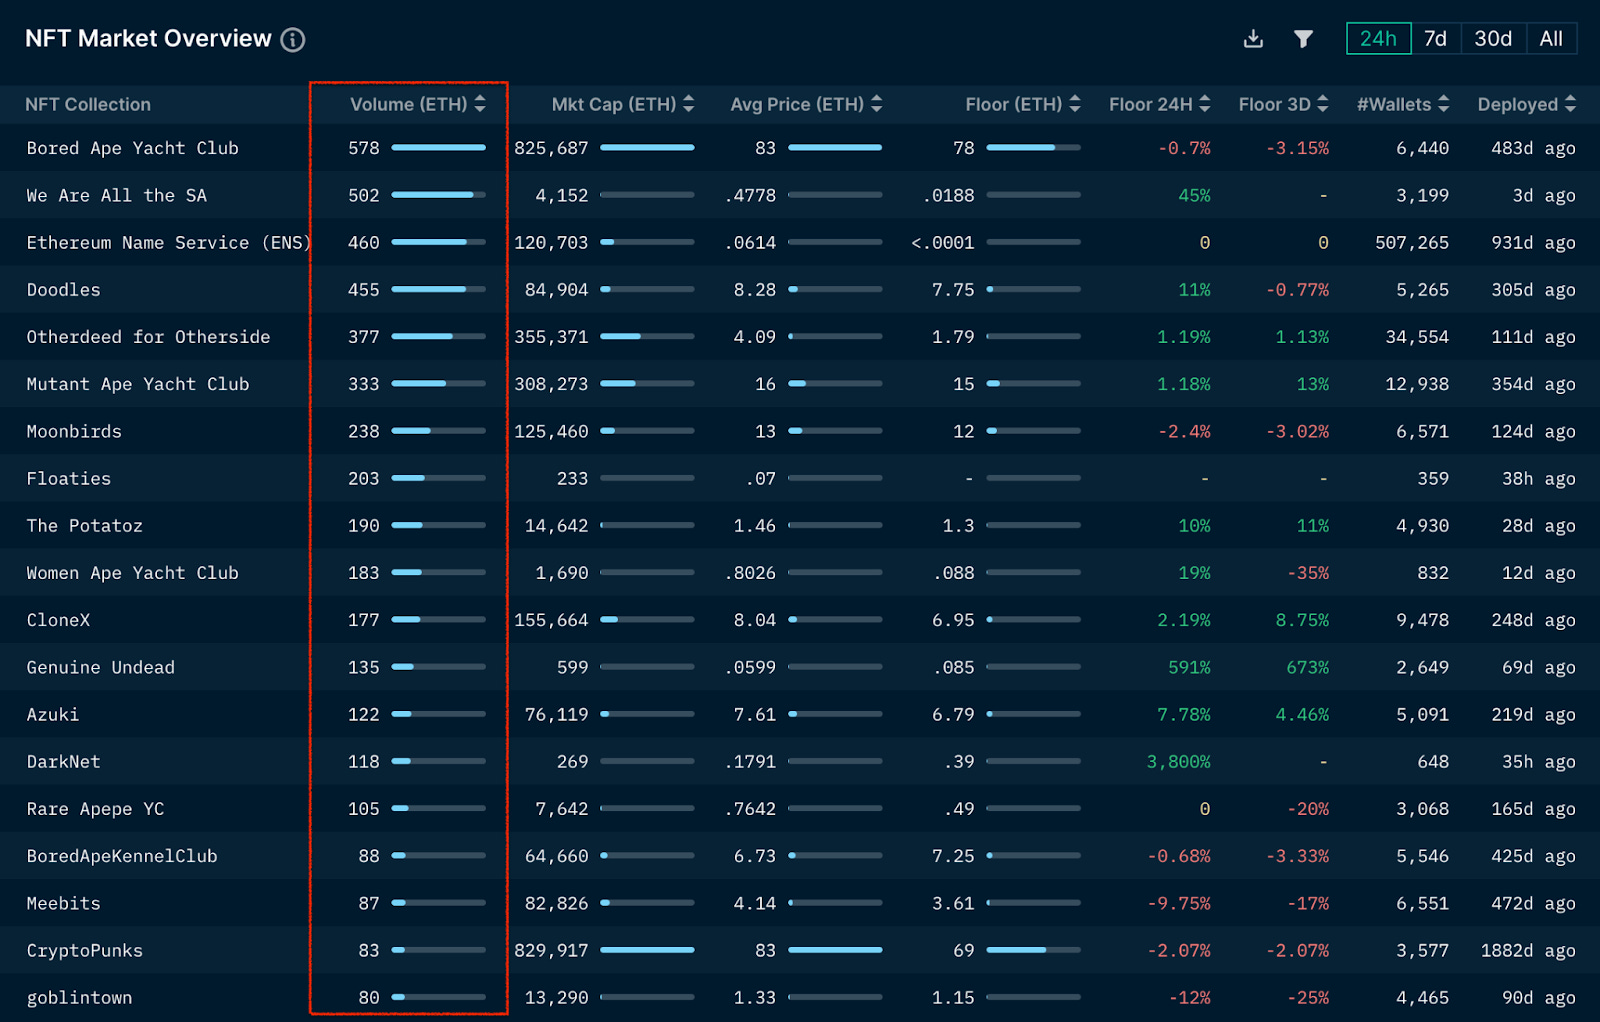This screenshot has width=1600, height=1022.
Task: Download the table data
Action: pyautogui.click(x=1253, y=39)
